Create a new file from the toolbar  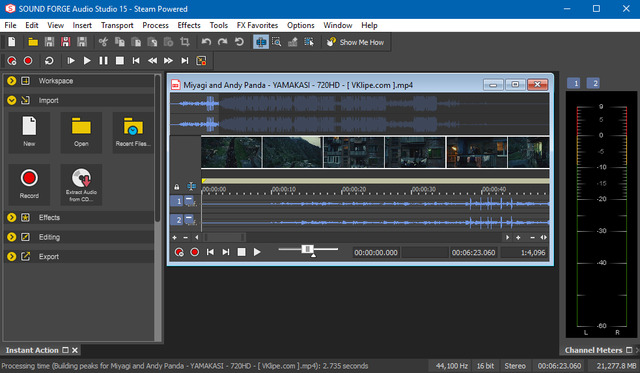[12, 42]
